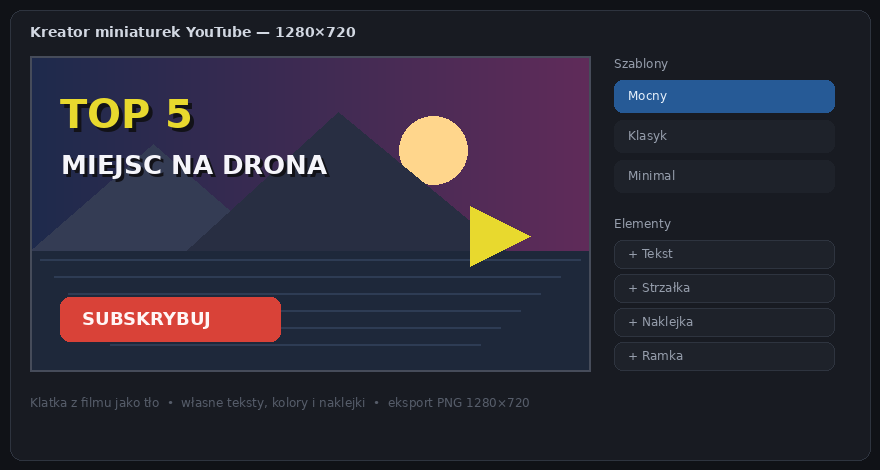Click the red SUBSKRYBUJ badge
This screenshot has width=880, height=470.
pyautogui.click(x=170, y=319)
